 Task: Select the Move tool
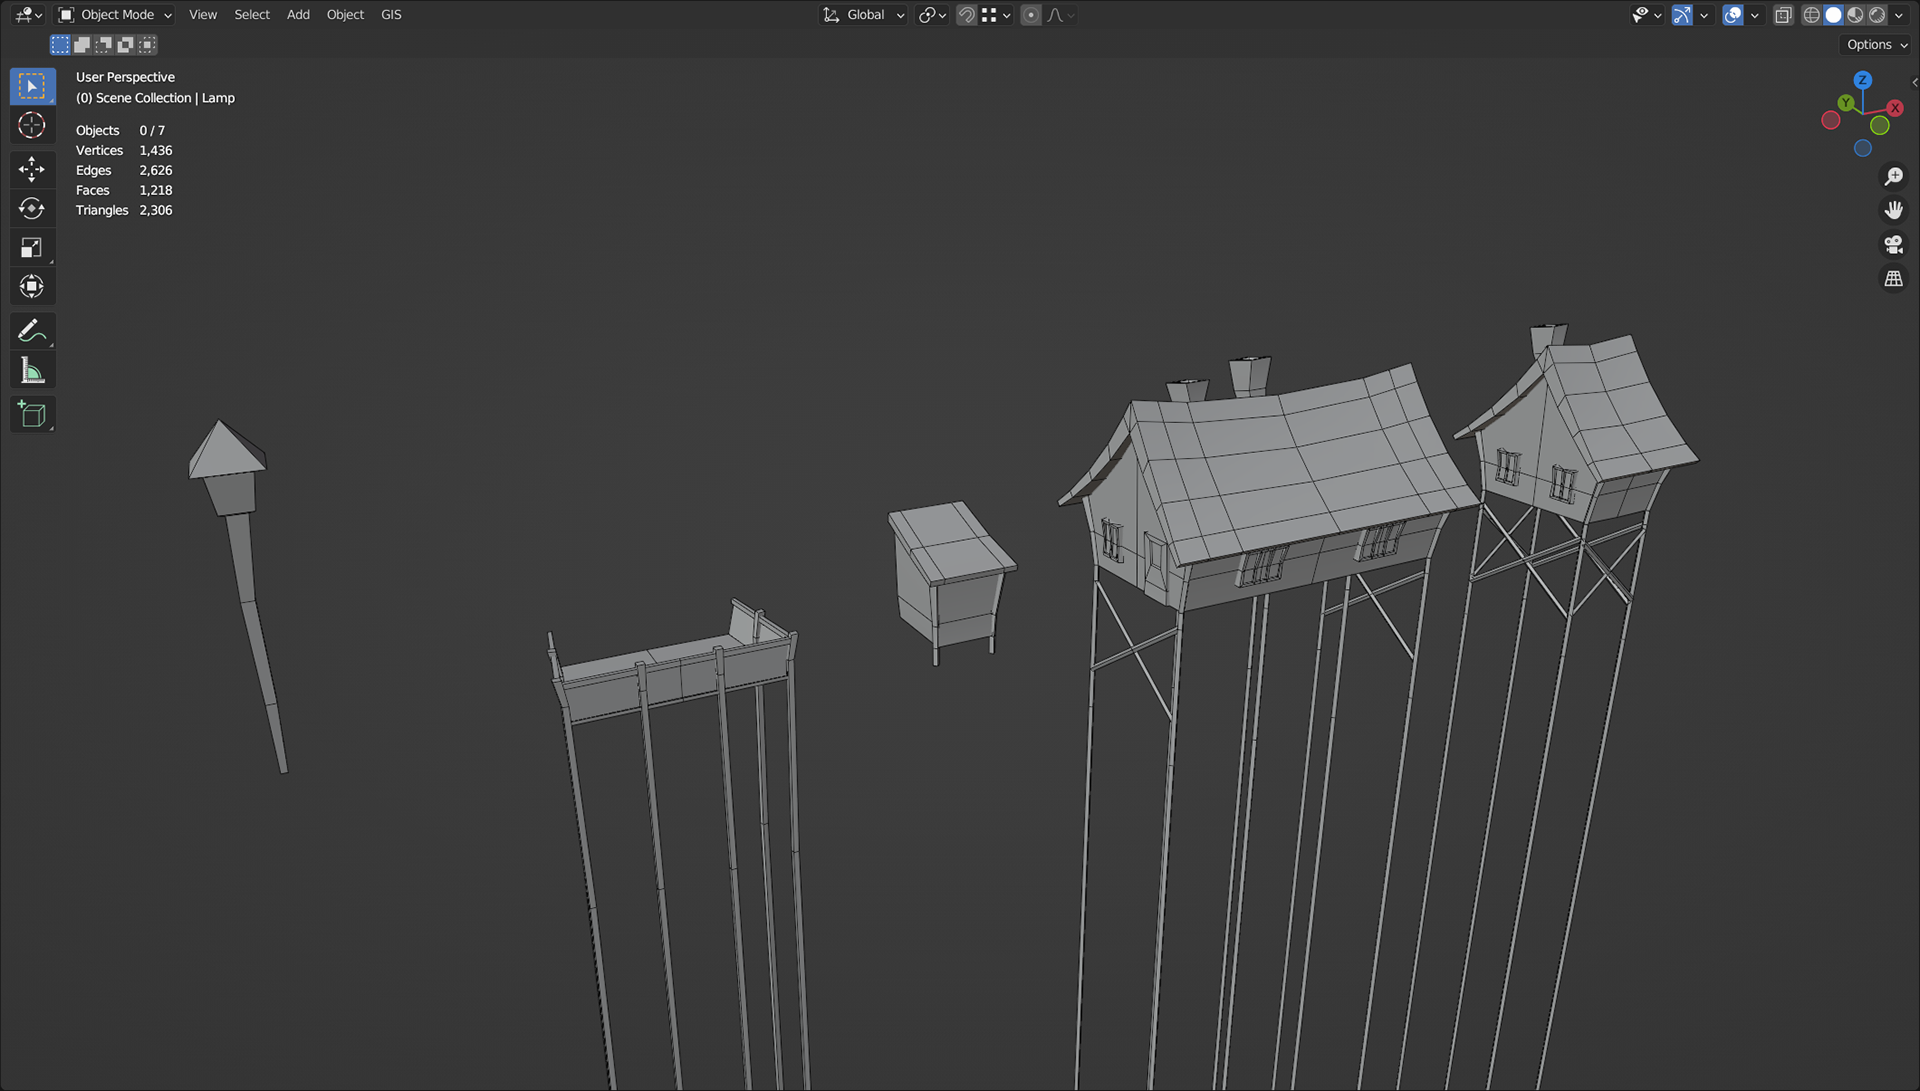click(x=32, y=169)
